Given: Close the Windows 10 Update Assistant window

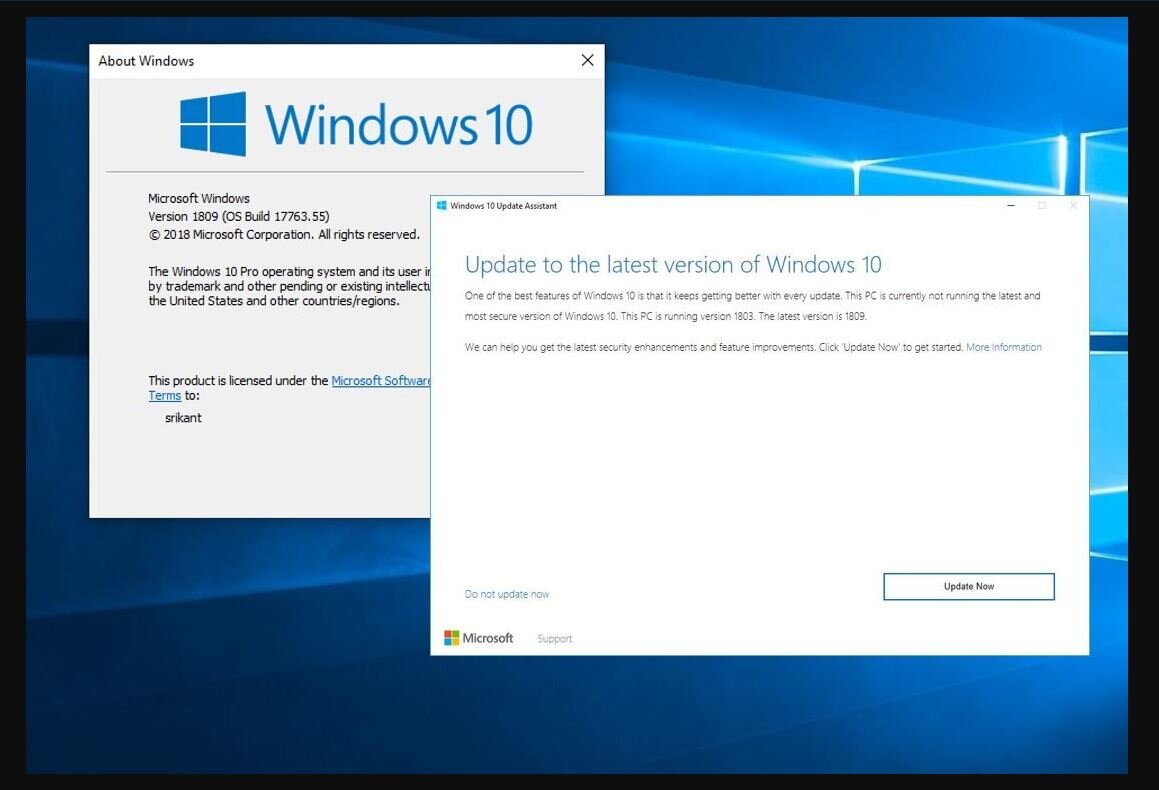Looking at the screenshot, I should [x=1073, y=205].
